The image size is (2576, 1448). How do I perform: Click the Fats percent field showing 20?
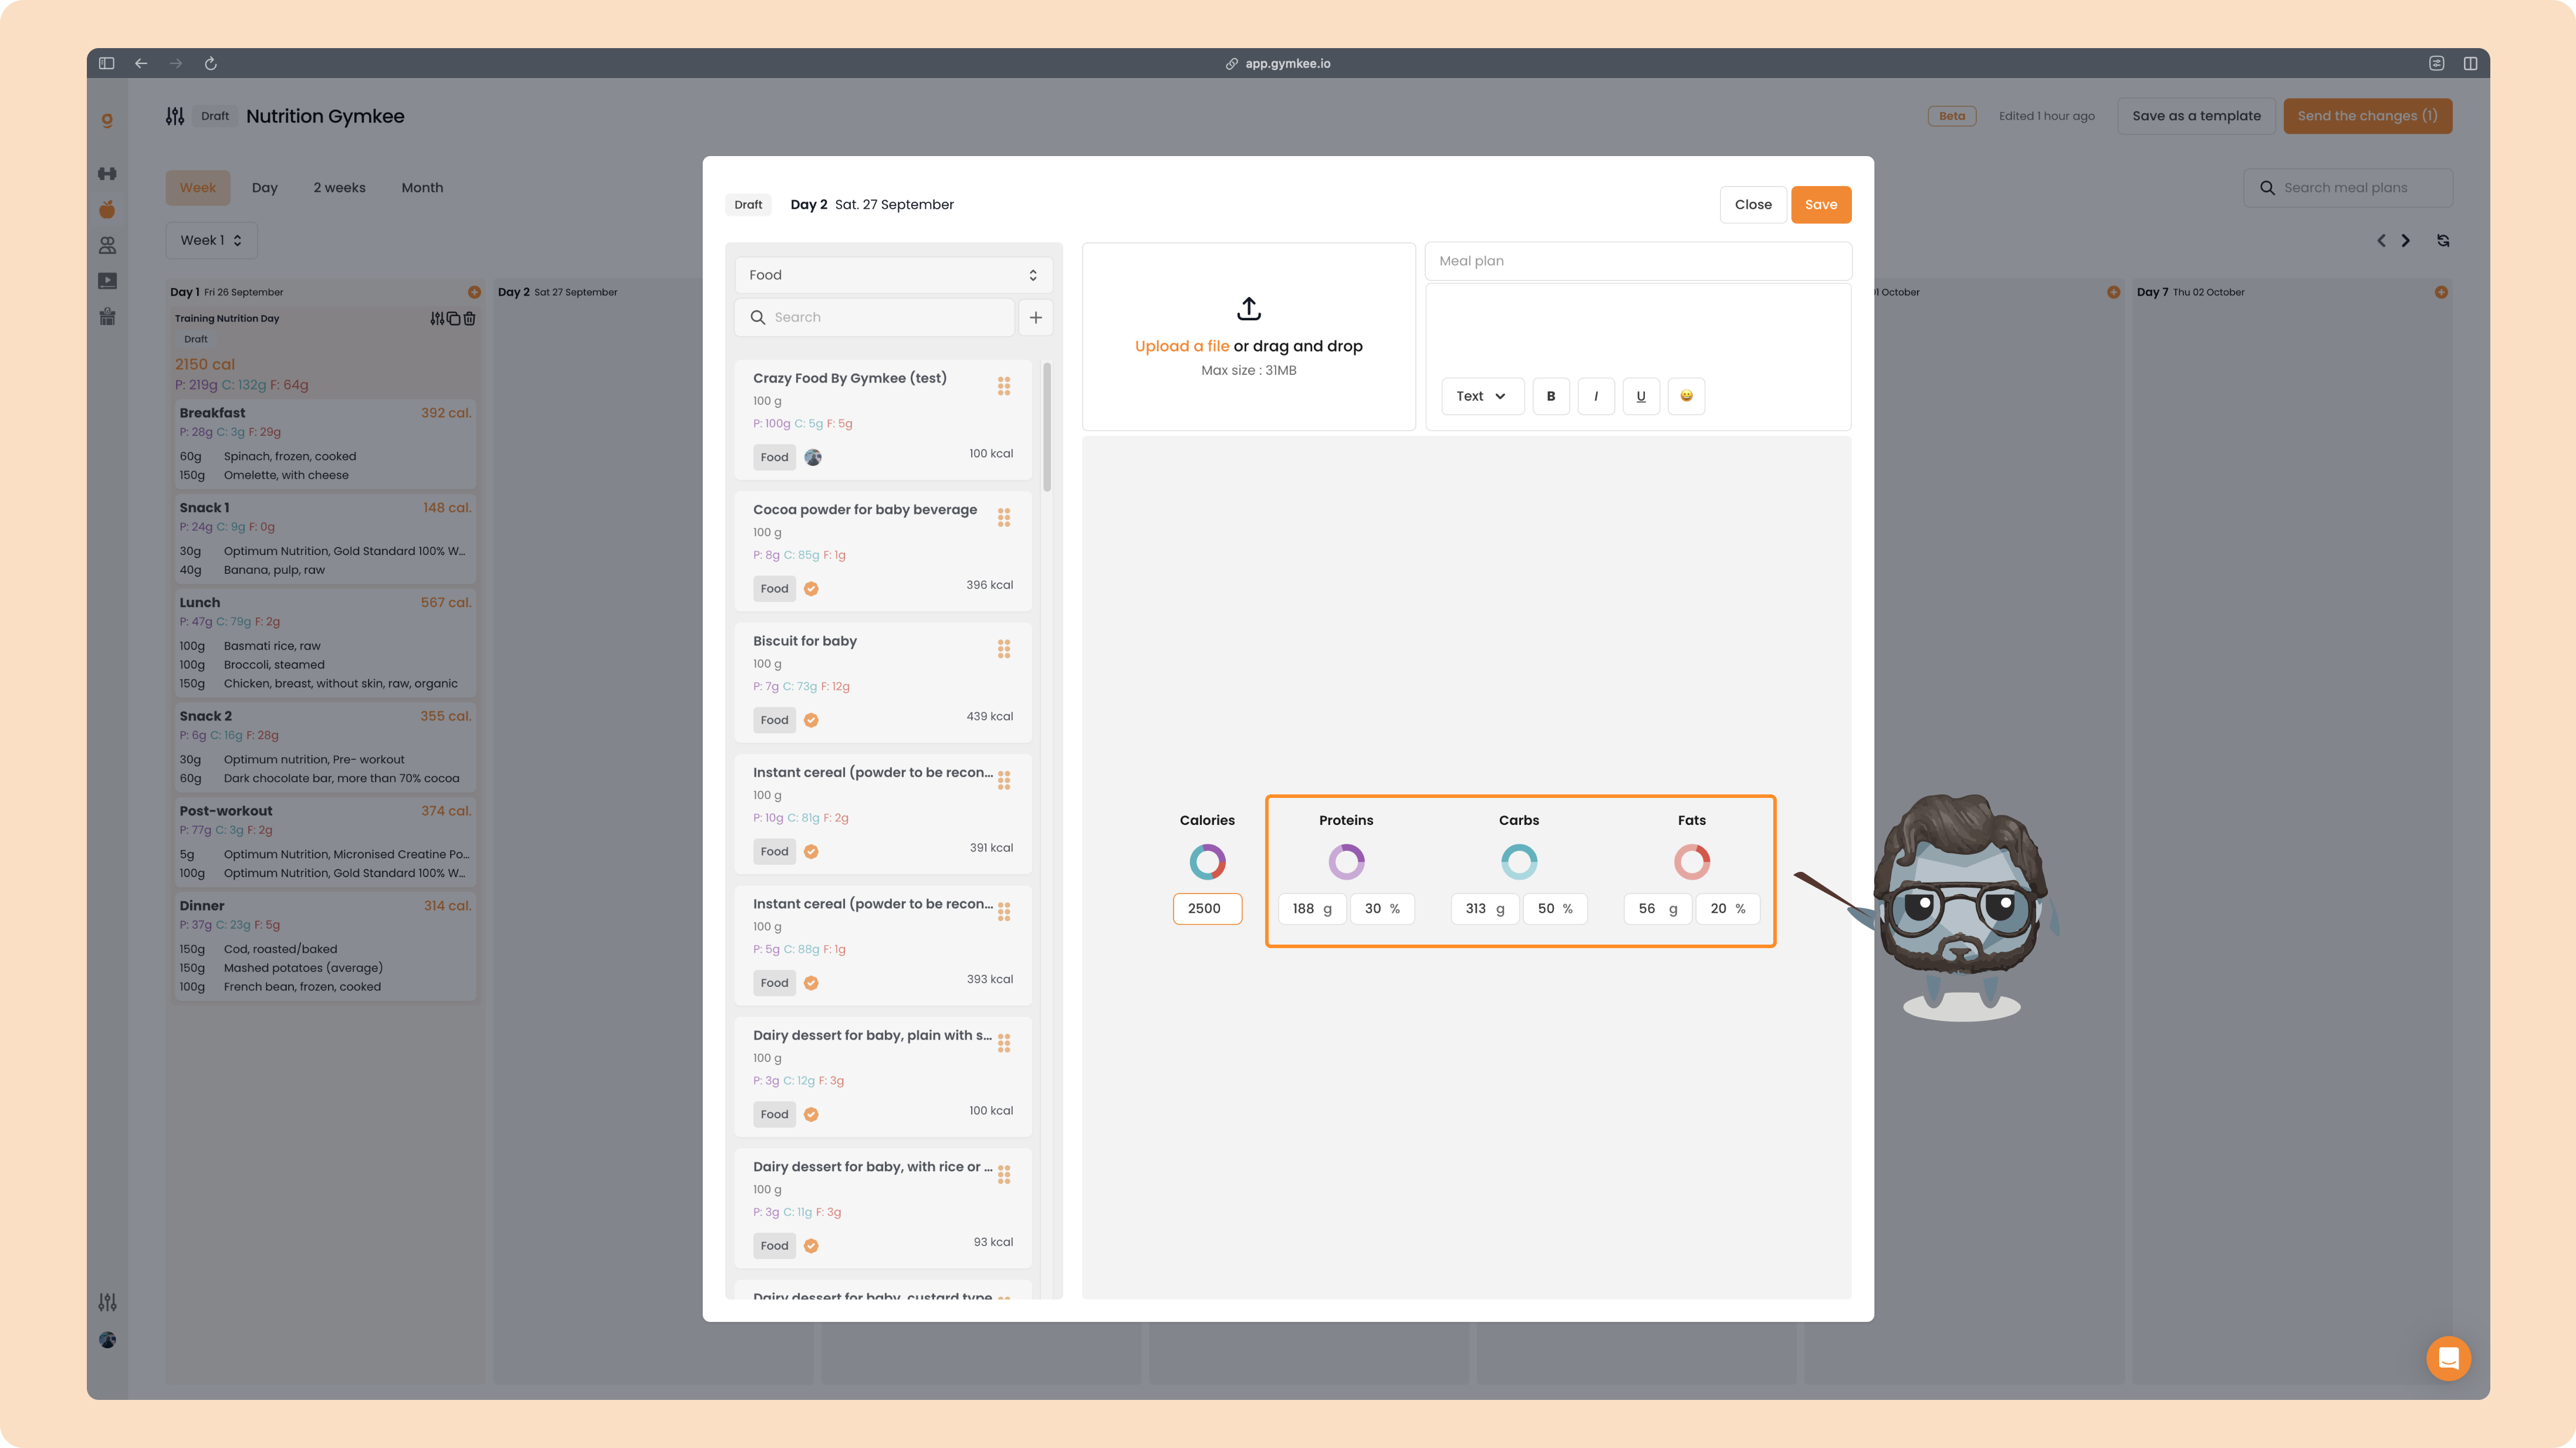[x=1727, y=908]
